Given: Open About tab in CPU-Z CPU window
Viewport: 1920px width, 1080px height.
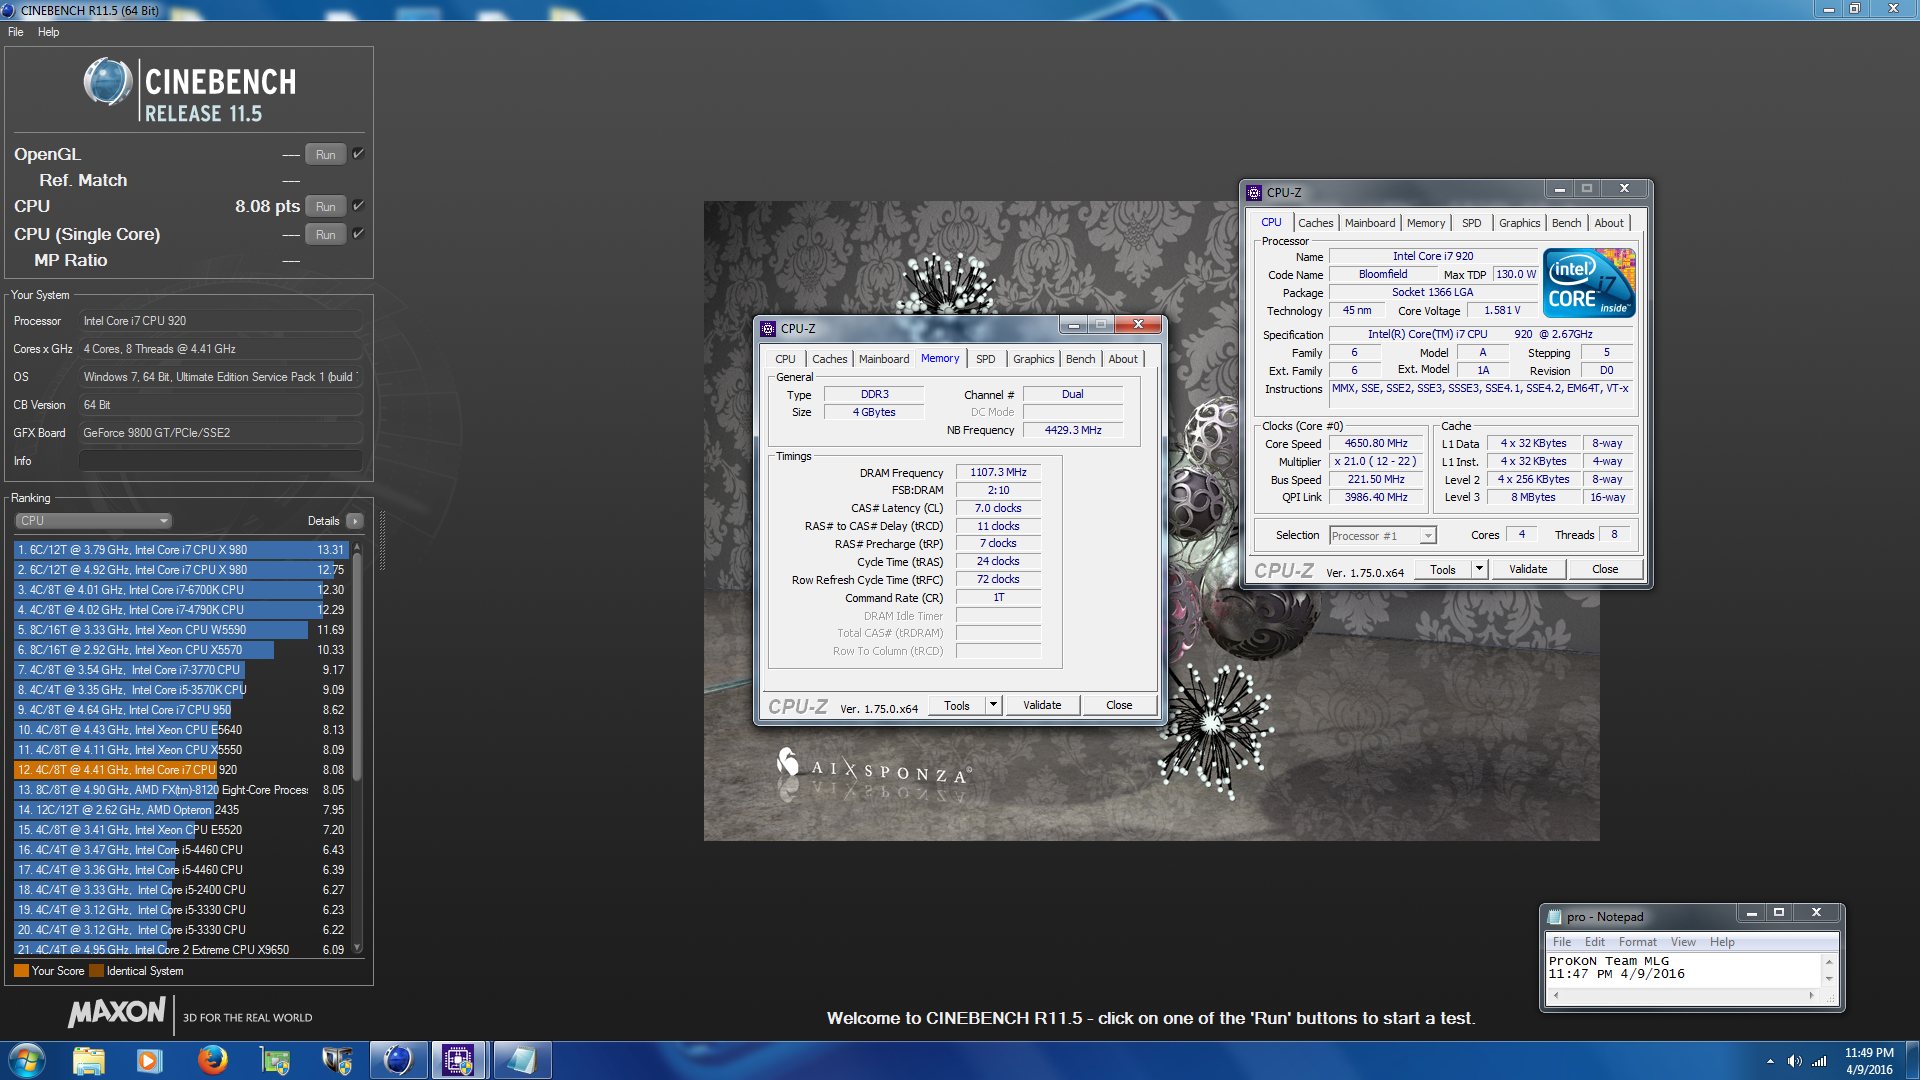Looking at the screenshot, I should pos(1609,223).
